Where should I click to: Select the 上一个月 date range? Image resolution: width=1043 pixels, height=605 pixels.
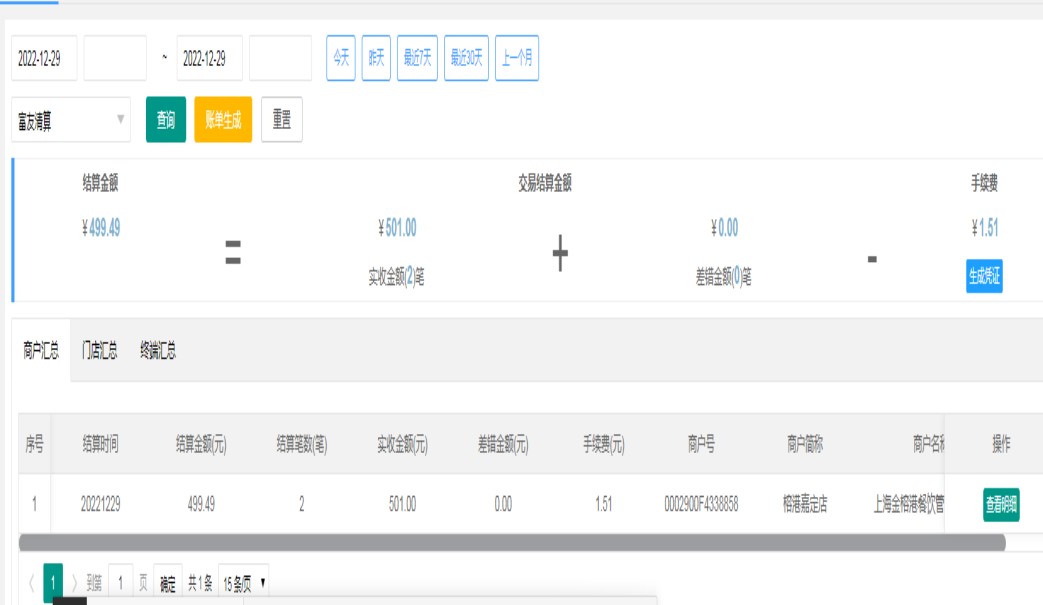516,59
